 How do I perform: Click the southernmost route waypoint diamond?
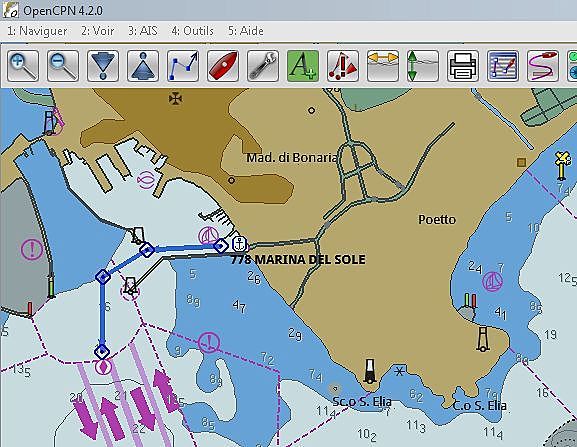(x=102, y=352)
